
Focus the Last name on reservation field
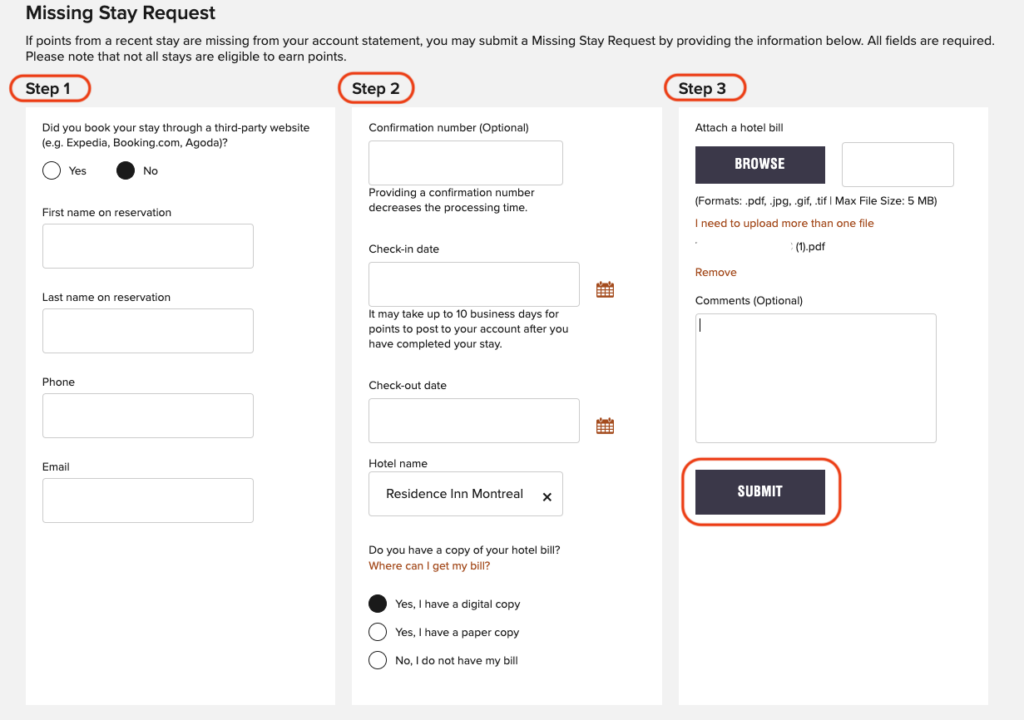(148, 331)
